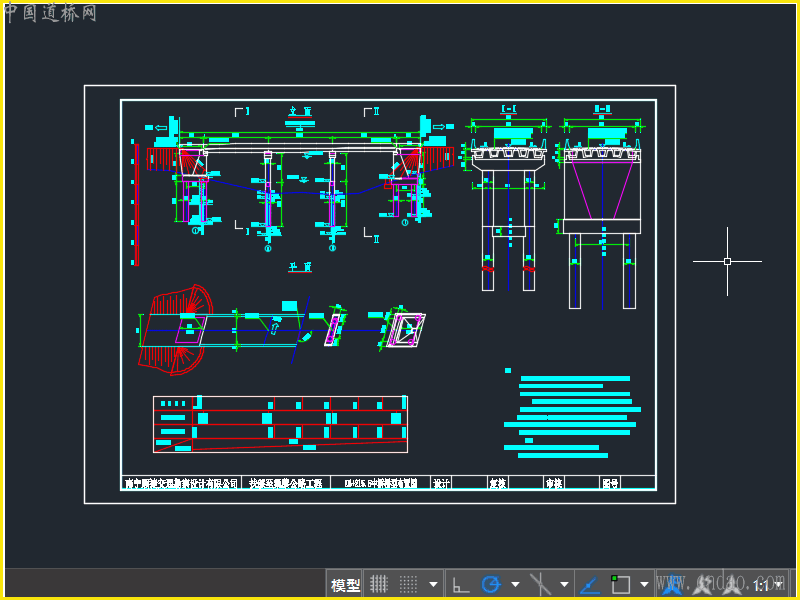This screenshot has width=800, height=600.
Task: Click the annotation icon left of 1:1
Action: (x=733, y=584)
